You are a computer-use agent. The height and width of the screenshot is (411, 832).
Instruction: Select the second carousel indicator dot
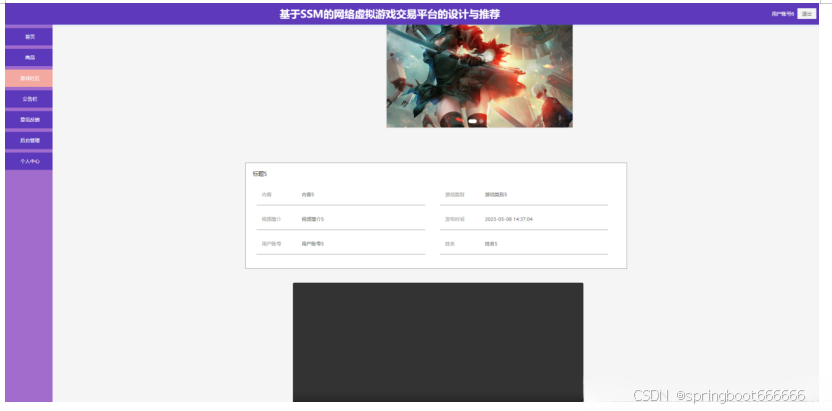481,121
